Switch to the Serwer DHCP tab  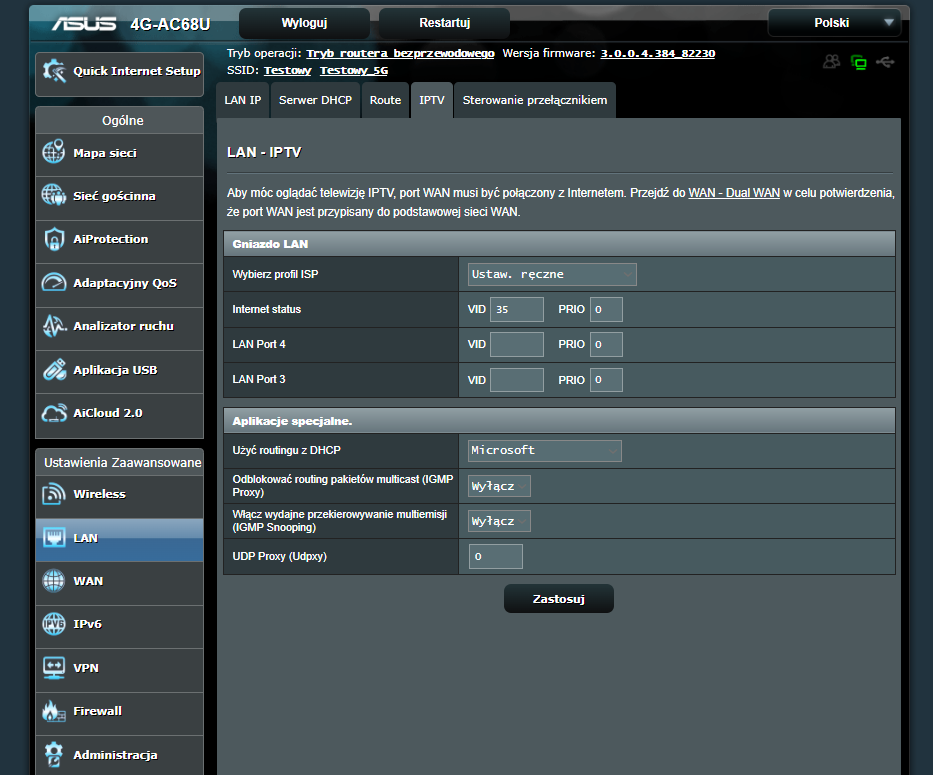(x=315, y=100)
